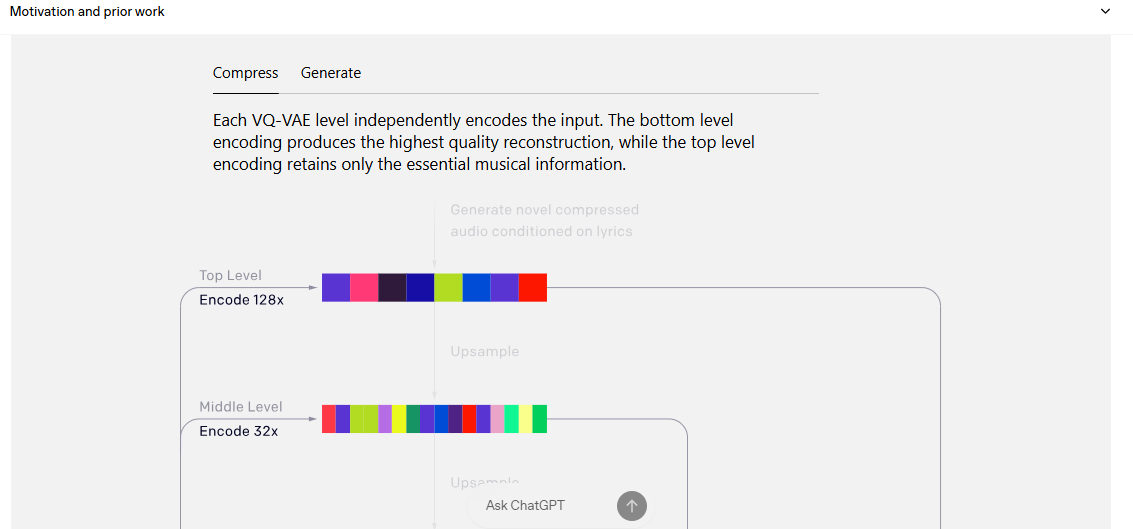Click the pink block in top level row

[364, 288]
